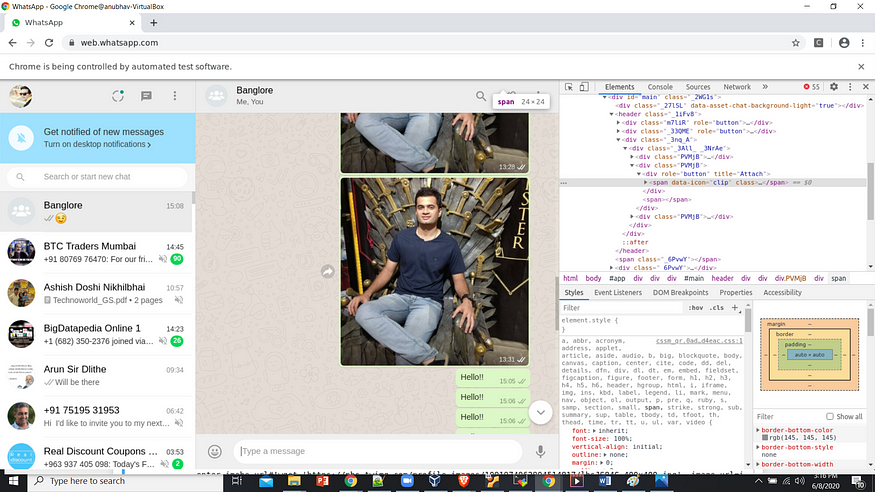Open the DOM Breakpoints tab

tap(680, 292)
